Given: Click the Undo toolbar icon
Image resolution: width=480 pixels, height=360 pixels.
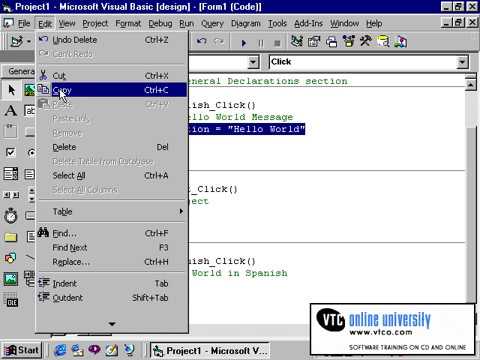Looking at the screenshot, I should [201, 41].
